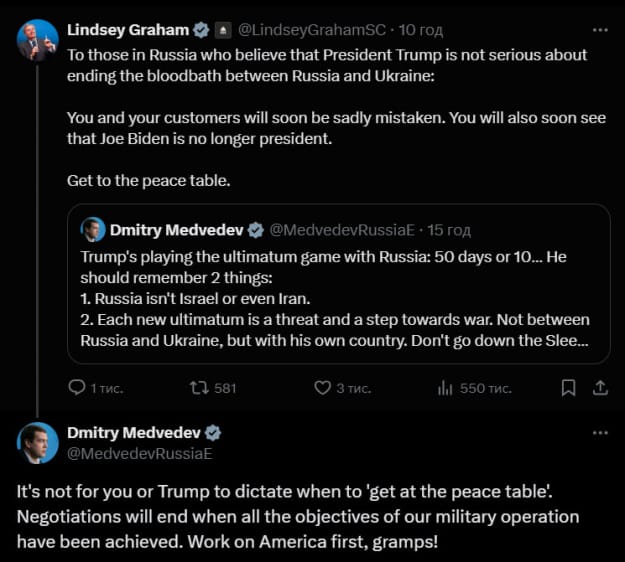The height and width of the screenshot is (562, 625).
Task: Reply to Lindsey Graham's tweet
Action: [77, 387]
